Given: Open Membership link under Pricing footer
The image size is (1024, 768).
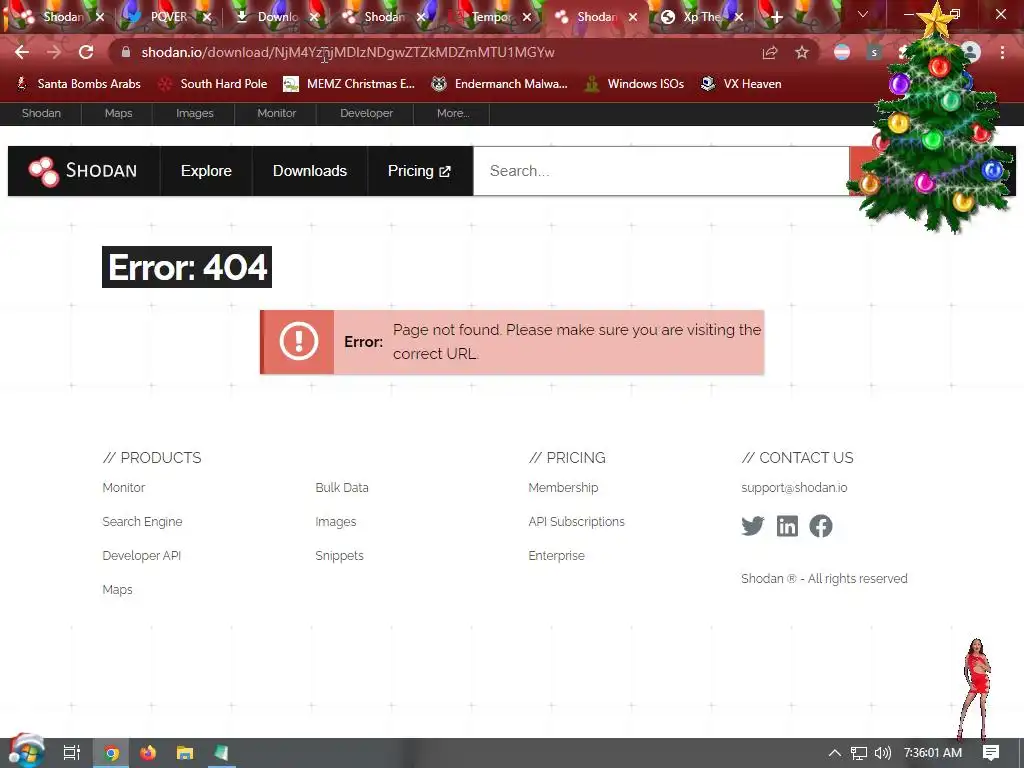Looking at the screenshot, I should click(563, 488).
